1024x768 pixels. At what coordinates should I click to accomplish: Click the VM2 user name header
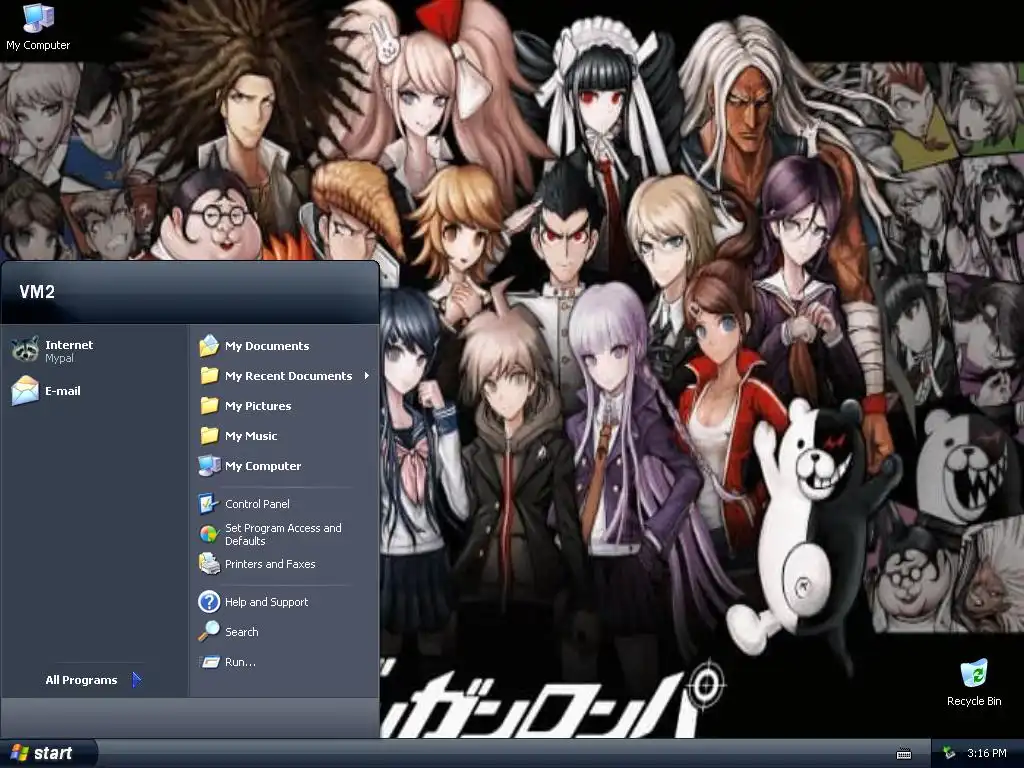(37, 292)
